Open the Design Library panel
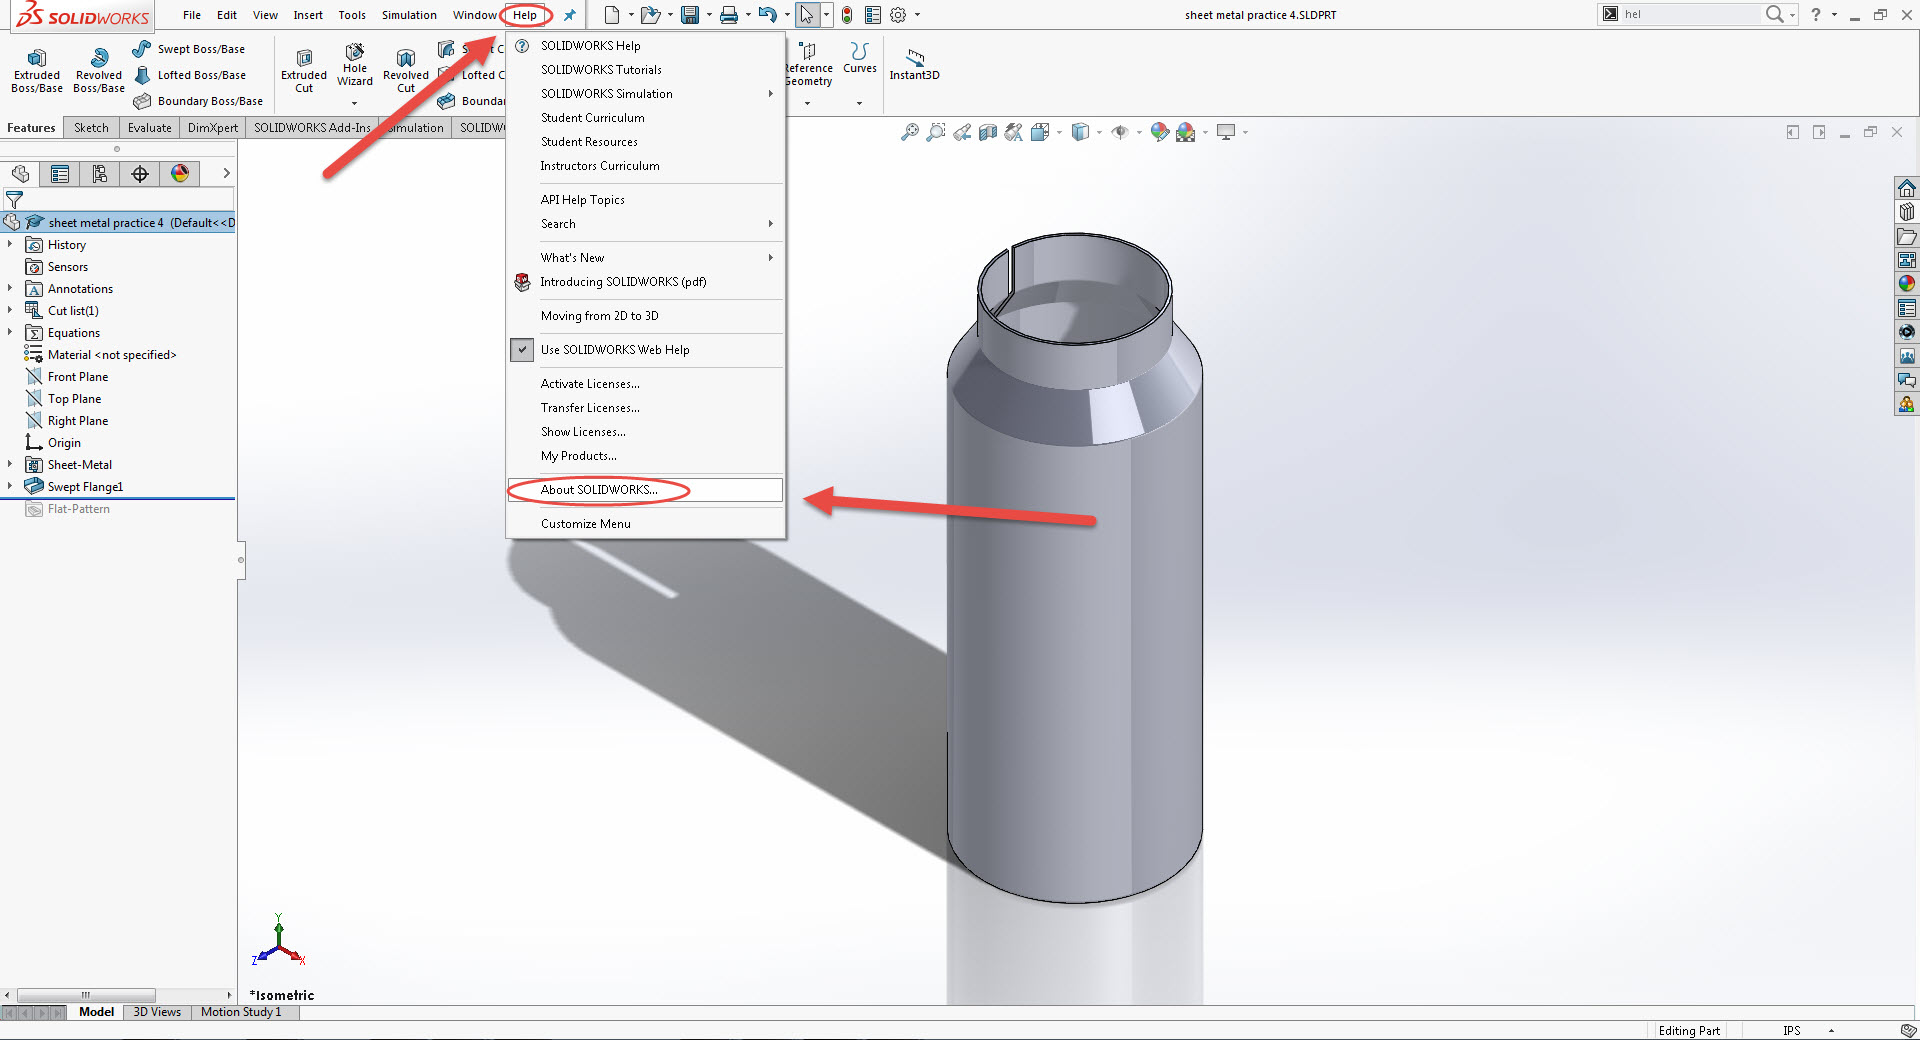 point(1908,212)
